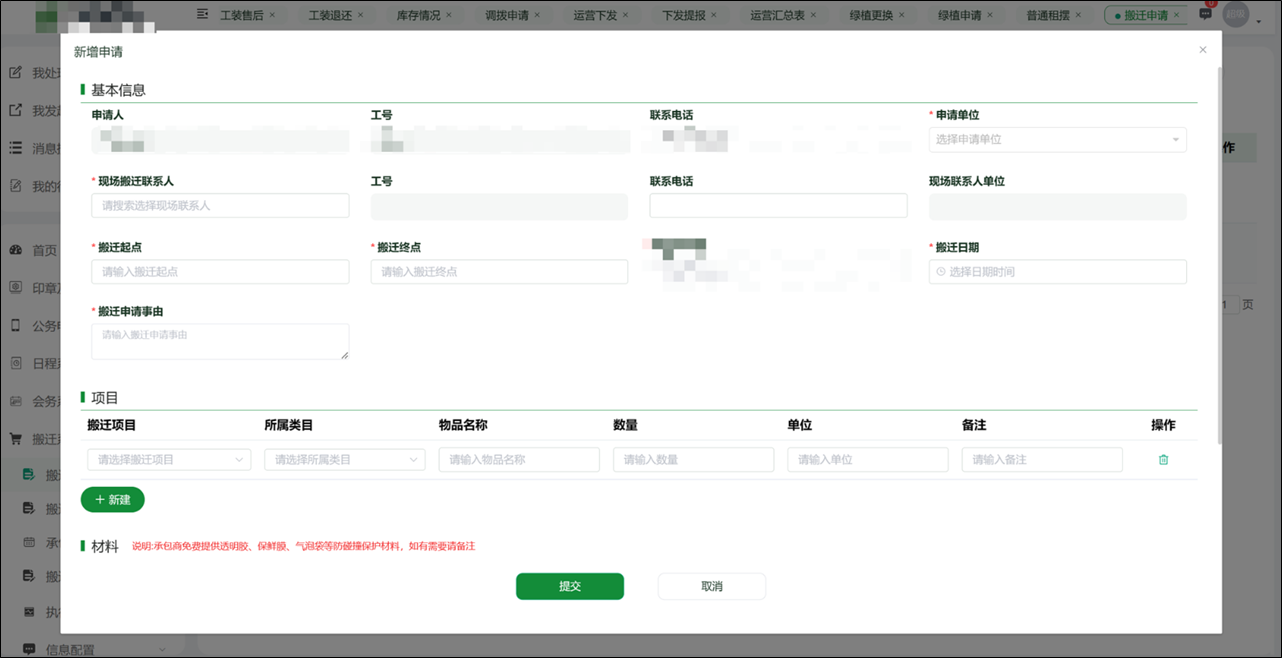
Task: Select the 搬迁 shopping cart icon in sidebar
Action: point(15,437)
